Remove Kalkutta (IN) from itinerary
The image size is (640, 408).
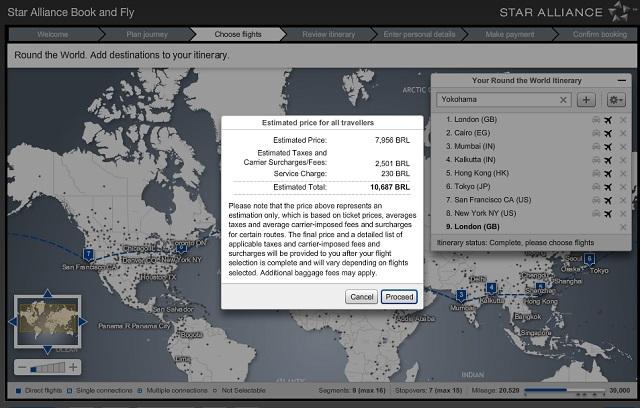[623, 160]
